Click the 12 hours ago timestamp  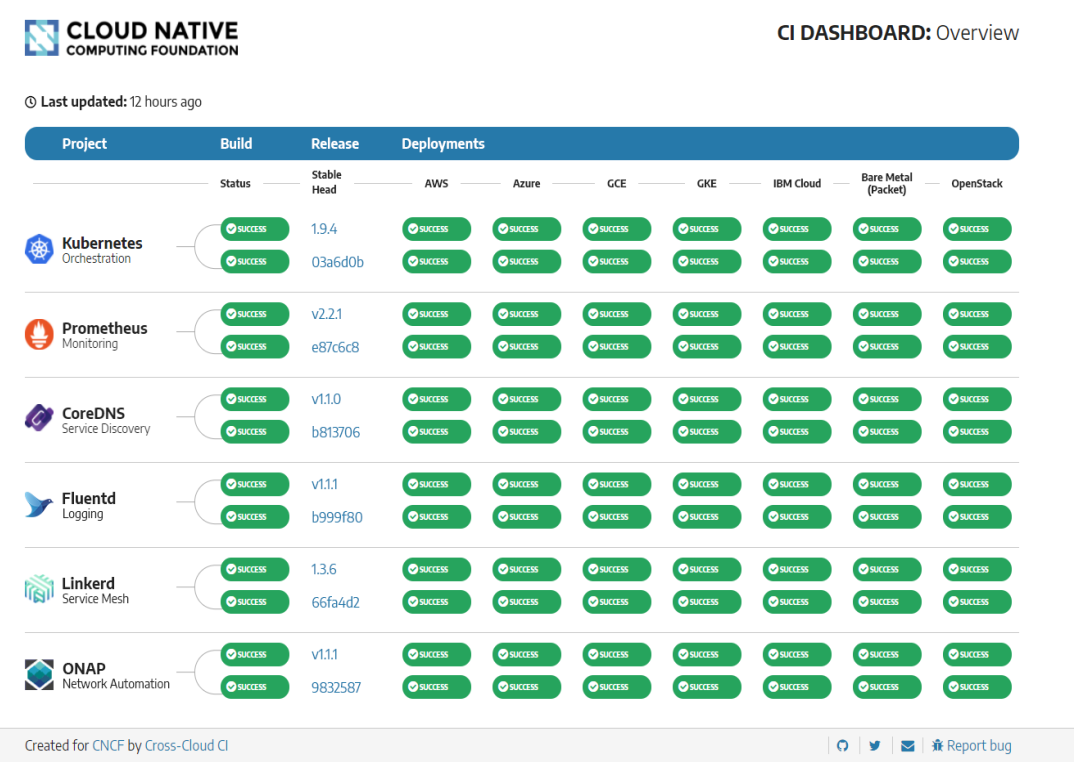click(x=166, y=102)
